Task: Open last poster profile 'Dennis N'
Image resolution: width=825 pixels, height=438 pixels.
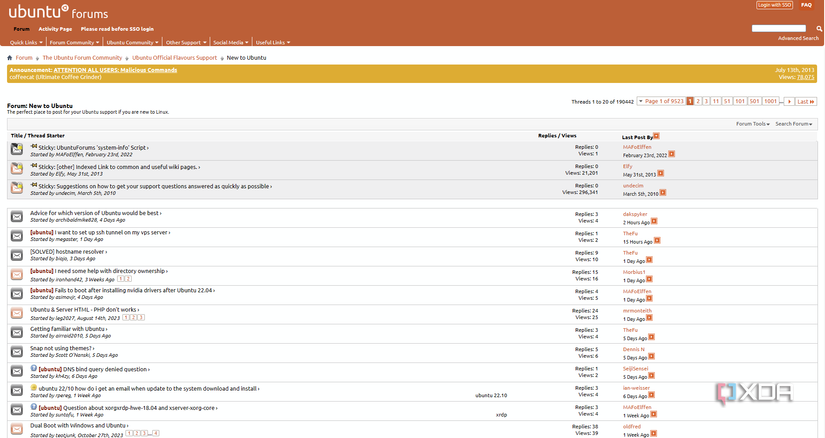Action: 633,350
